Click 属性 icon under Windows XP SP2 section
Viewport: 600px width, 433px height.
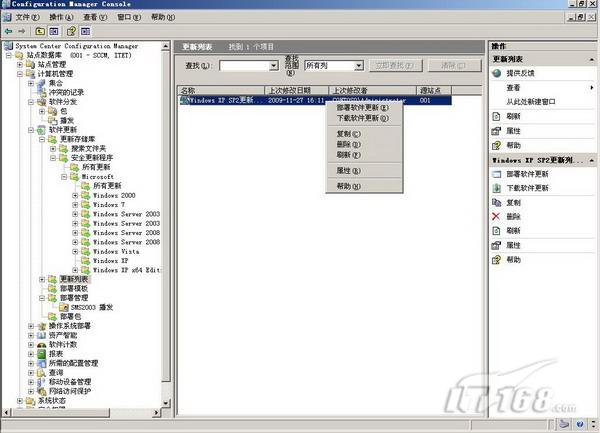tap(496, 245)
